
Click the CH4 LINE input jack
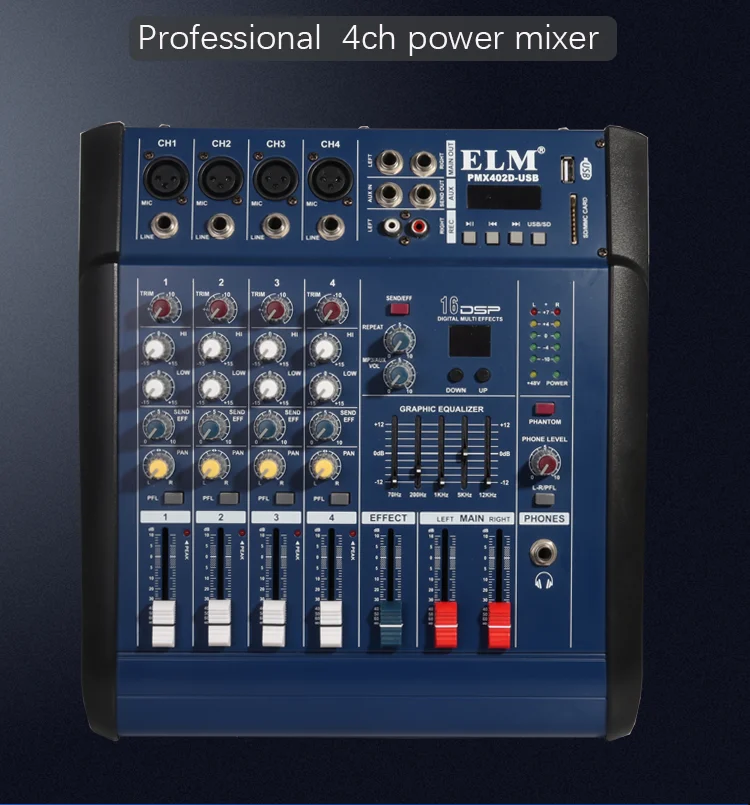(330, 226)
